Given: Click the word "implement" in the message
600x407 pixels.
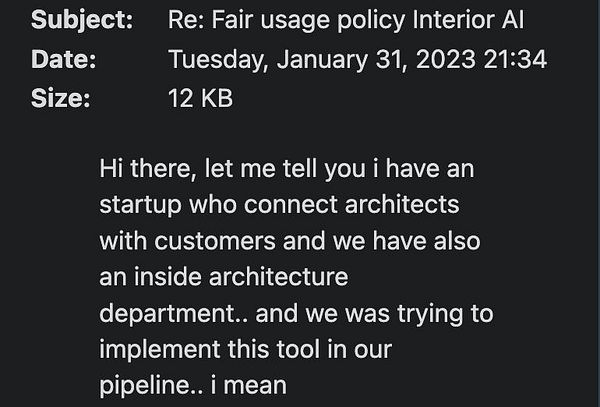Looking at the screenshot, I should click(x=149, y=349).
